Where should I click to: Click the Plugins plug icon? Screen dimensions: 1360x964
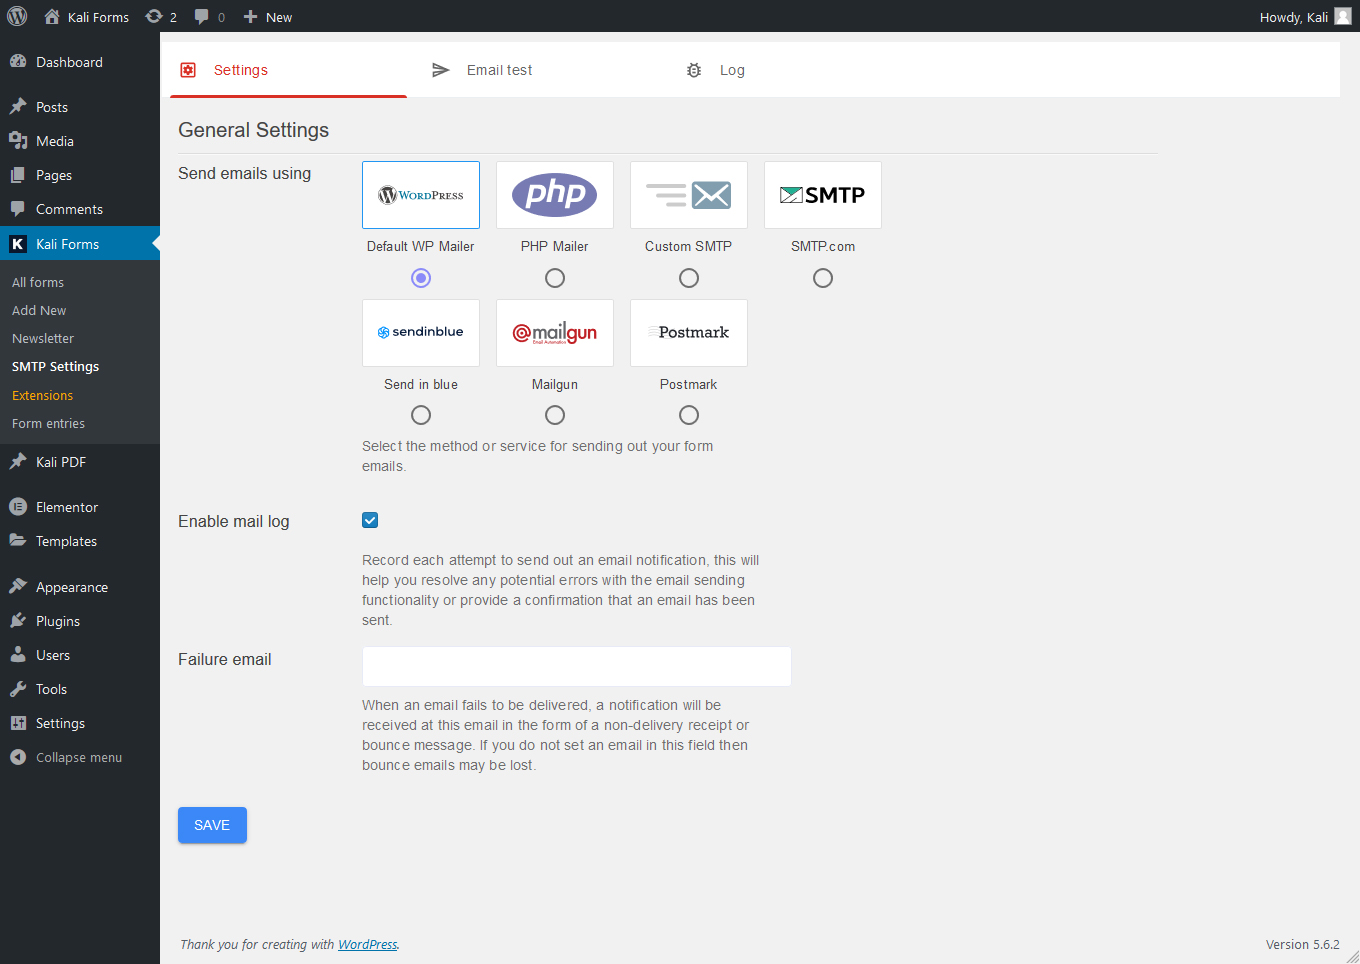pyautogui.click(x=18, y=620)
